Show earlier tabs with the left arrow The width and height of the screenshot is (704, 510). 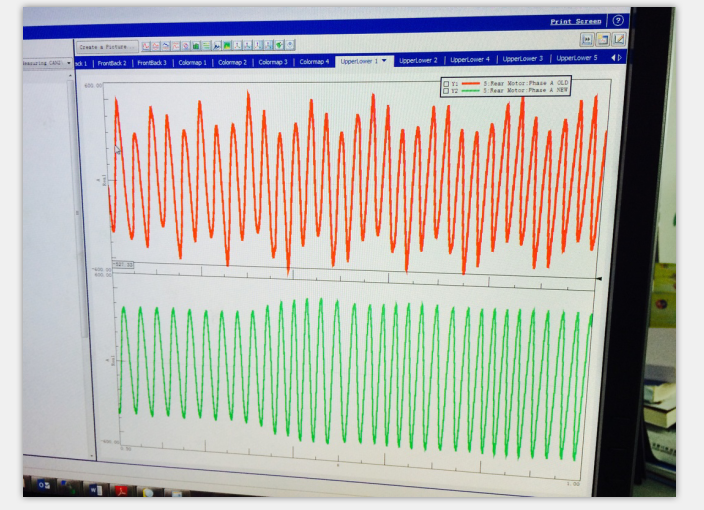coord(613,58)
